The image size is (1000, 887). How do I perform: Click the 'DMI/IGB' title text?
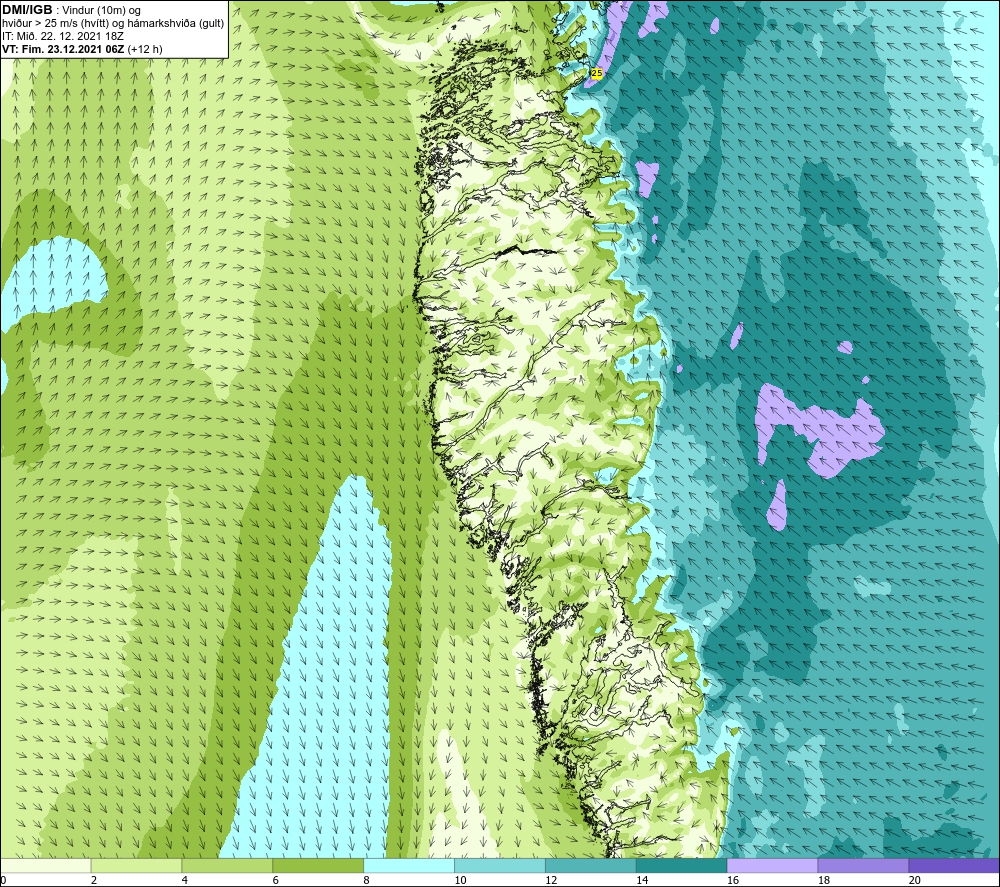[27, 10]
